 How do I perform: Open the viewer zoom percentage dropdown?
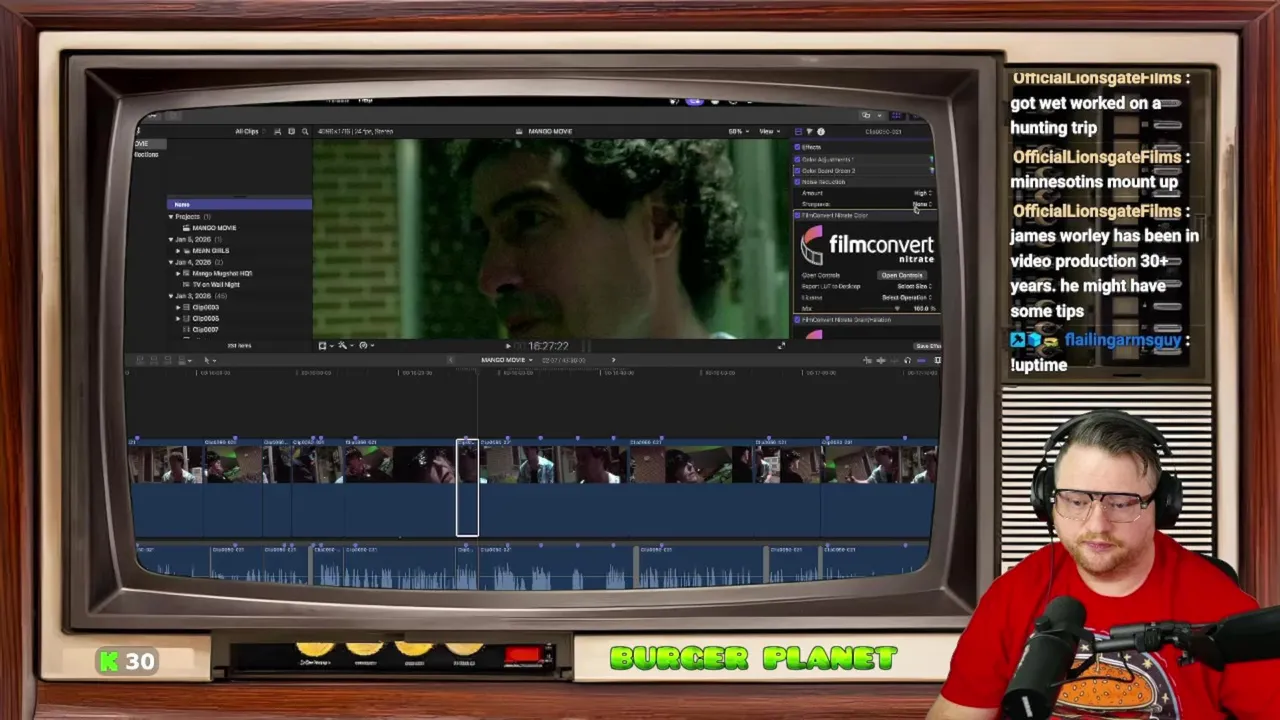pos(737,131)
